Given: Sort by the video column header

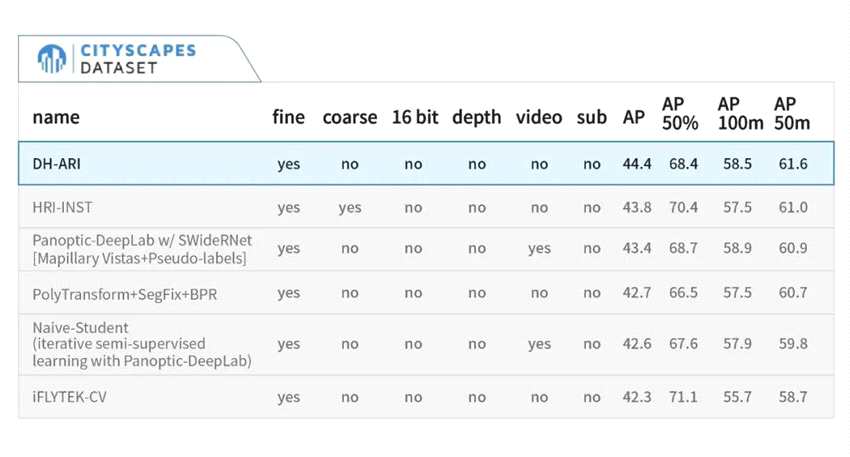Looking at the screenshot, I should click(x=539, y=117).
